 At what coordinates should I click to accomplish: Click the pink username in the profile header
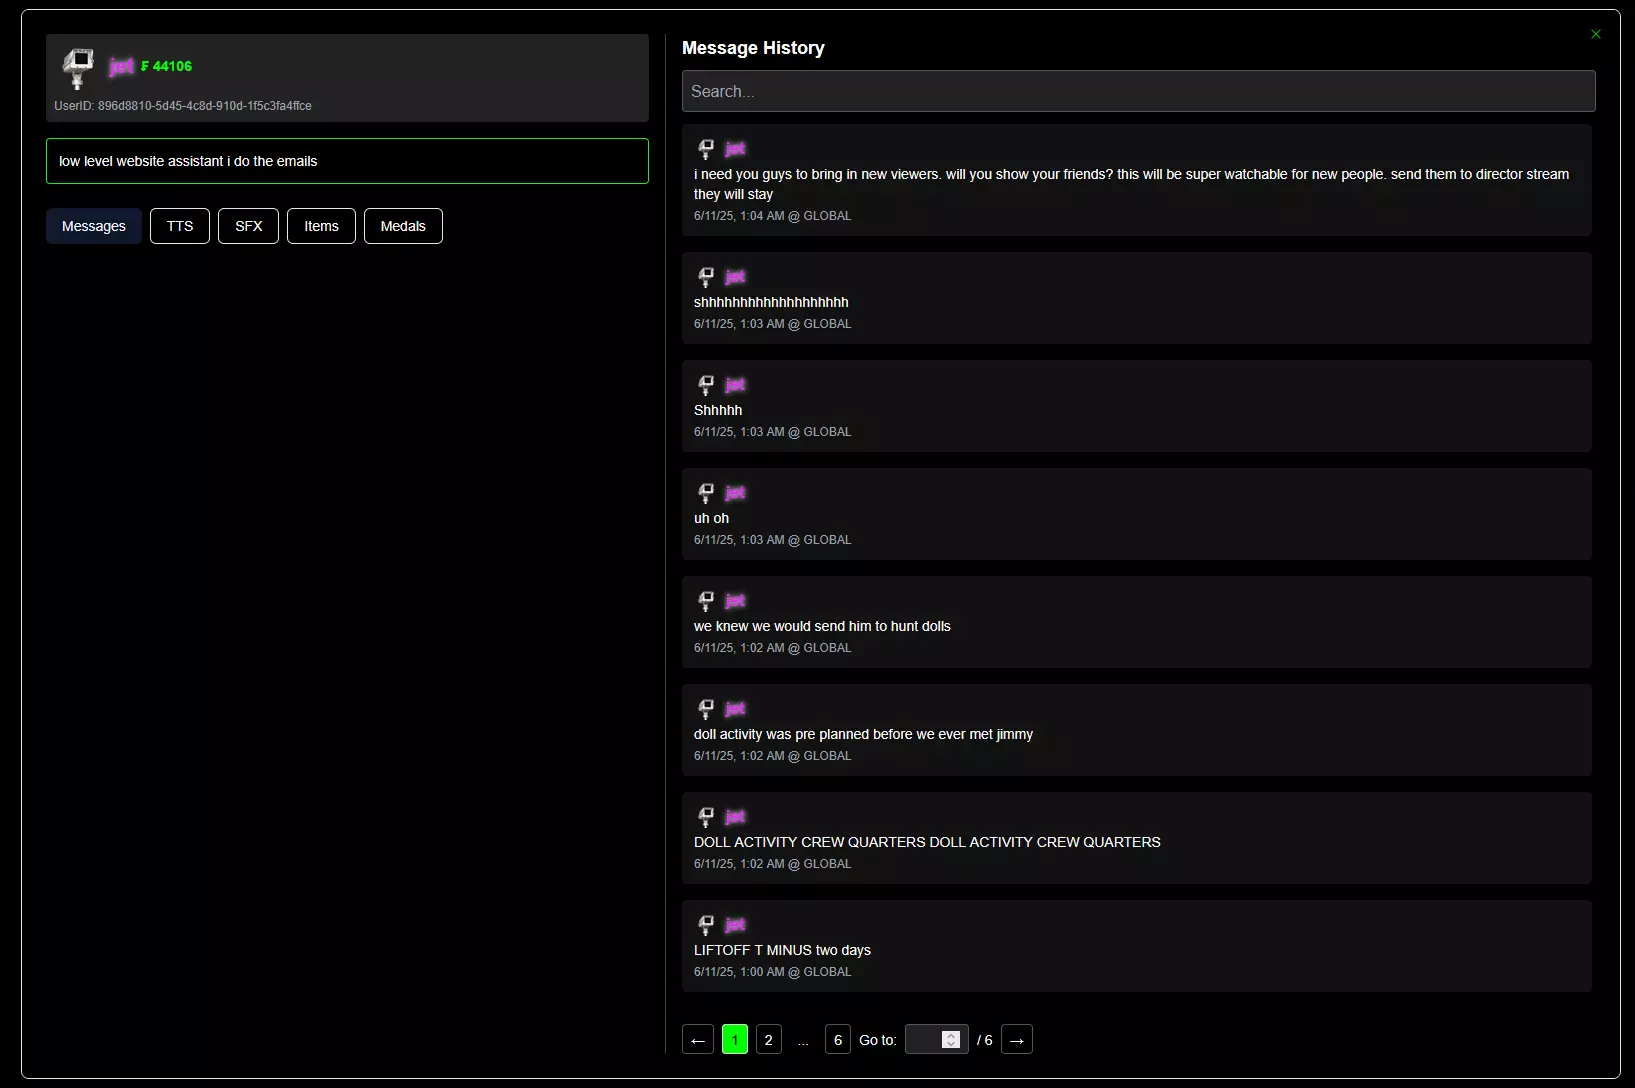coord(122,66)
